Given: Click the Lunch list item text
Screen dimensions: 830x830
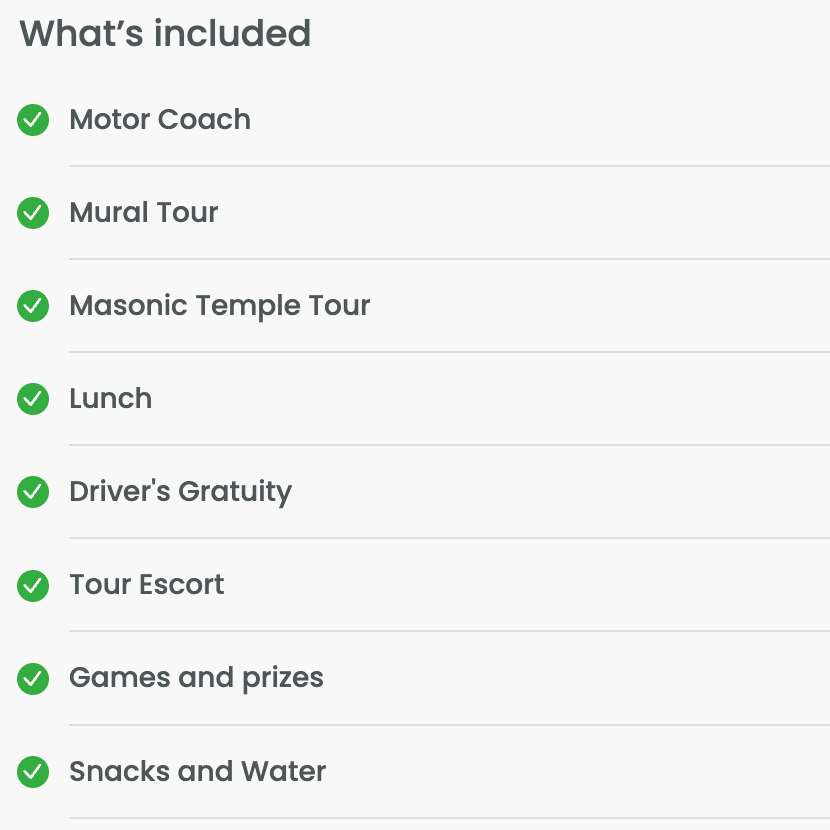Looking at the screenshot, I should (110, 398).
